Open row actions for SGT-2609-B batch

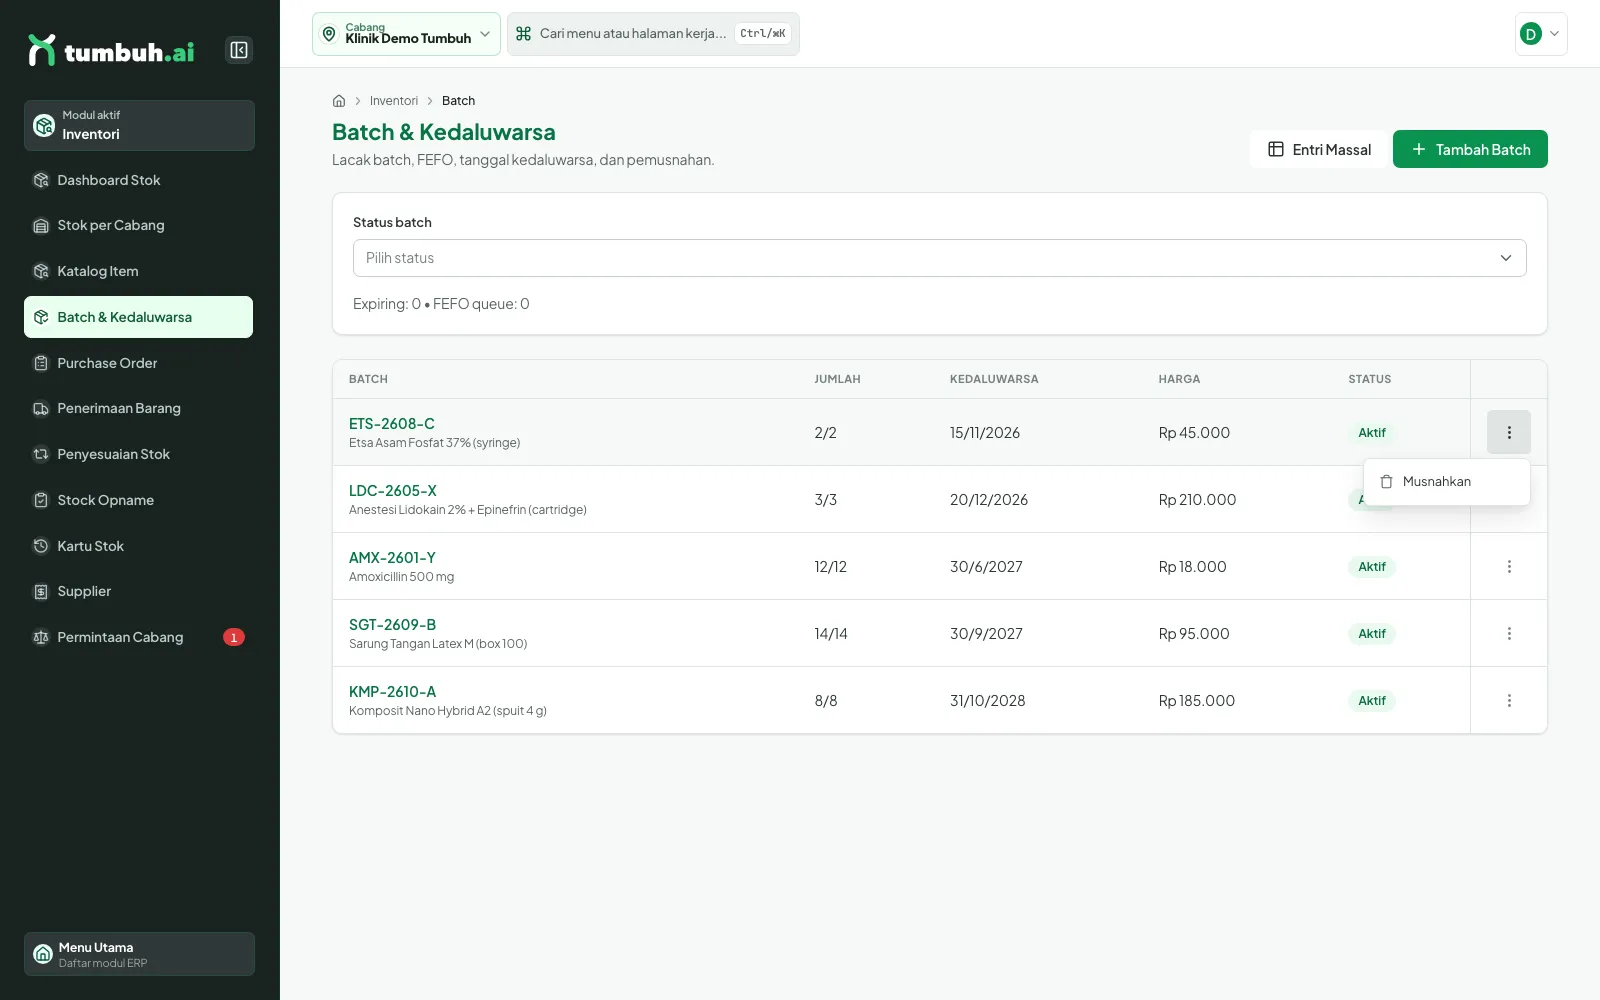tap(1509, 634)
